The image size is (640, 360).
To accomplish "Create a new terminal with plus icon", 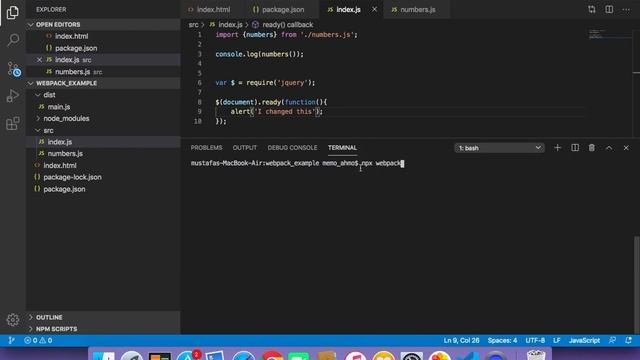I will point(557,148).
